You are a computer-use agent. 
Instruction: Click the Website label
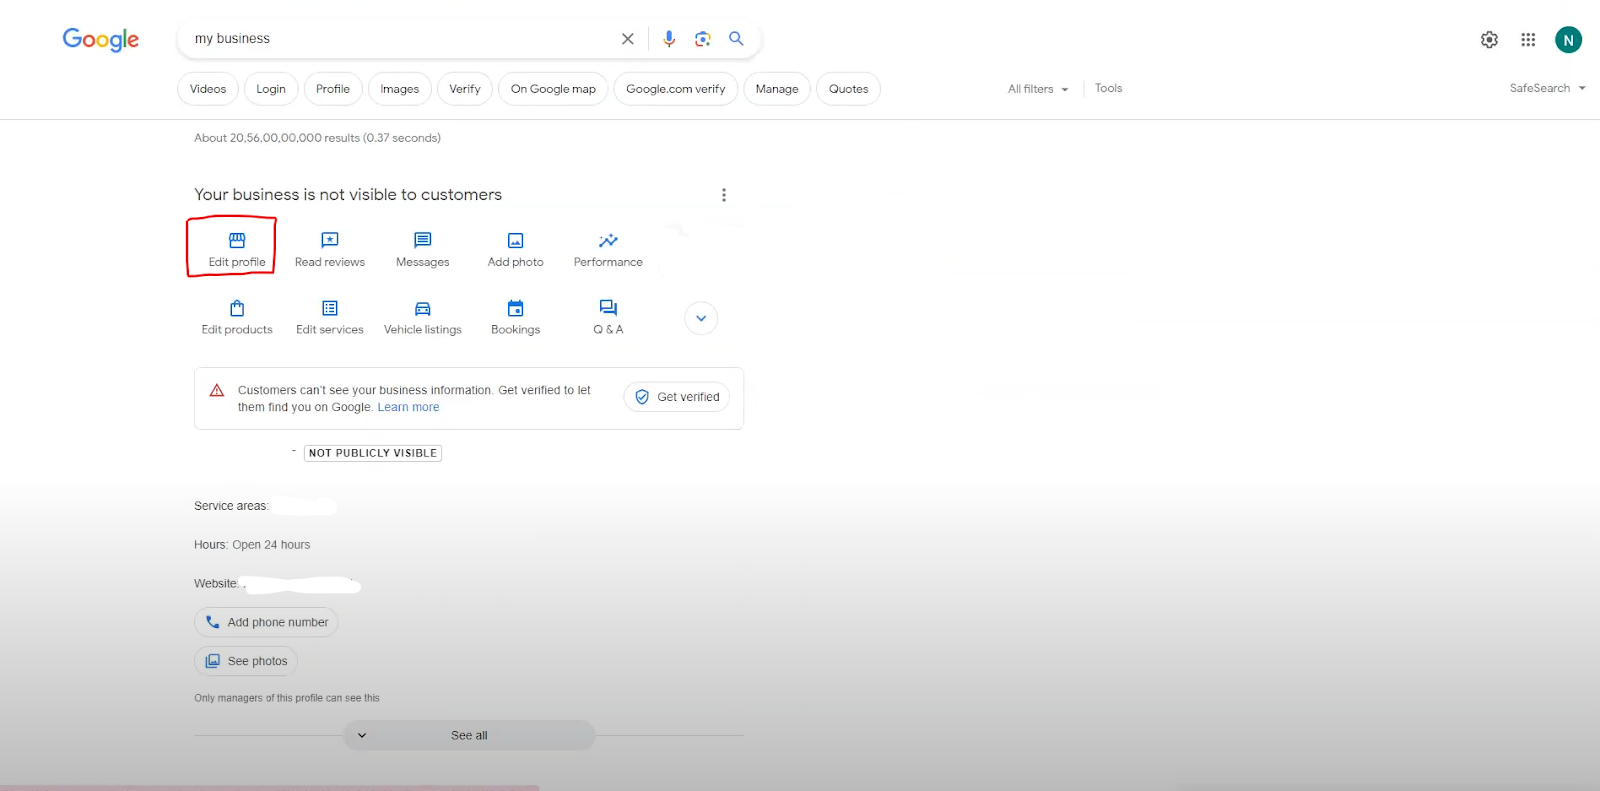pos(216,584)
